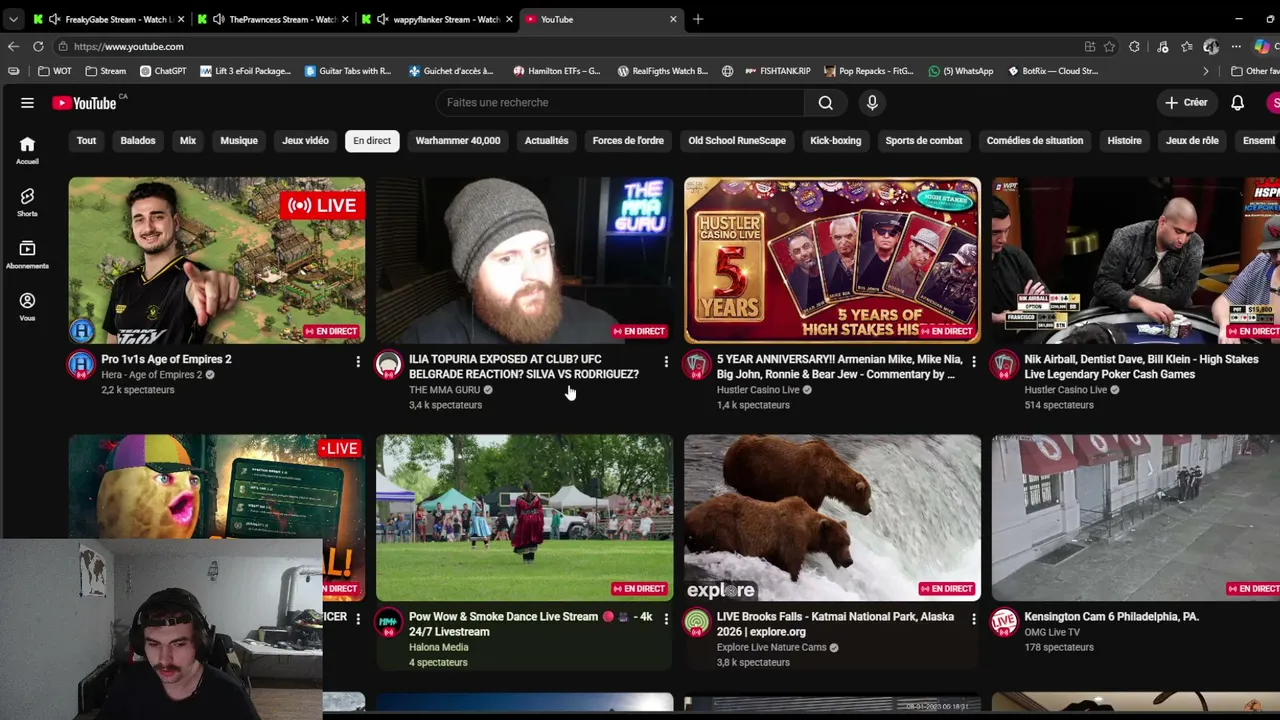Open options menu for Pow Wow & Smoke Dance stream
This screenshot has width=1280, height=720.
[666, 619]
